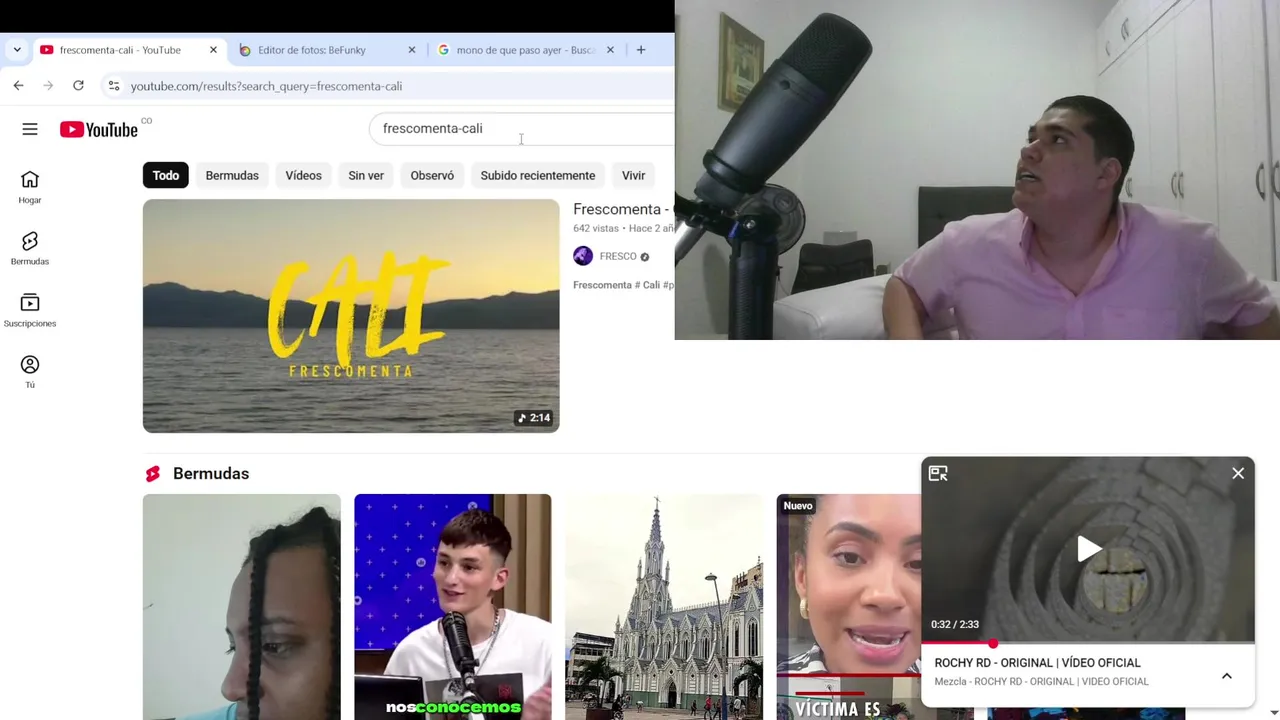Open the VÍCTIMA ES short marked Nuevo
1280x720 pixels.
click(848, 606)
